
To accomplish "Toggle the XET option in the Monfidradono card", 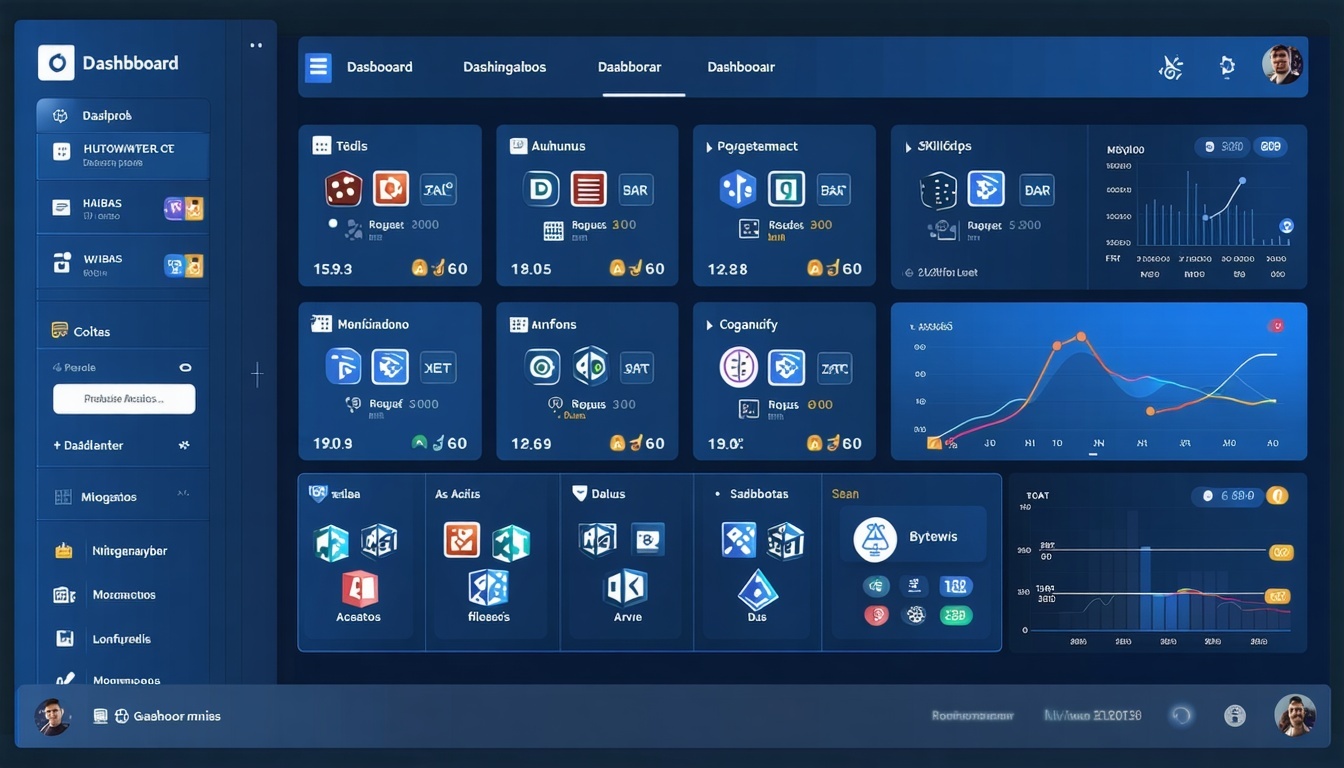I will tap(438, 367).
